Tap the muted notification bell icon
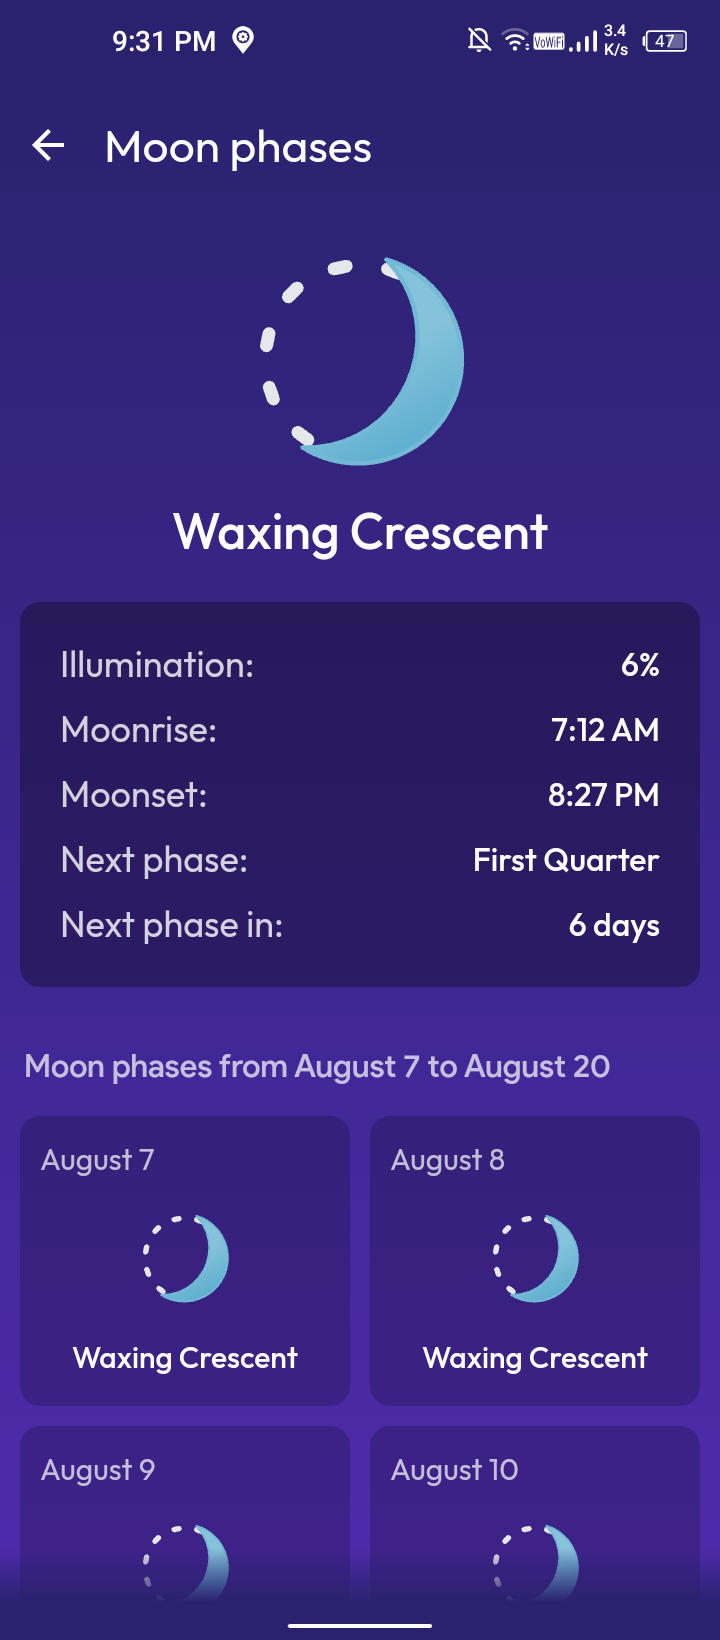This screenshot has height=1640, width=720. pos(480,40)
